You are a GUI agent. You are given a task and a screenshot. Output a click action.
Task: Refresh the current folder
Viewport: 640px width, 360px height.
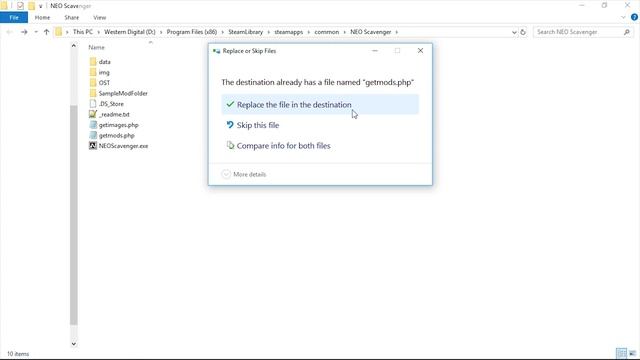pyautogui.click(x=523, y=32)
